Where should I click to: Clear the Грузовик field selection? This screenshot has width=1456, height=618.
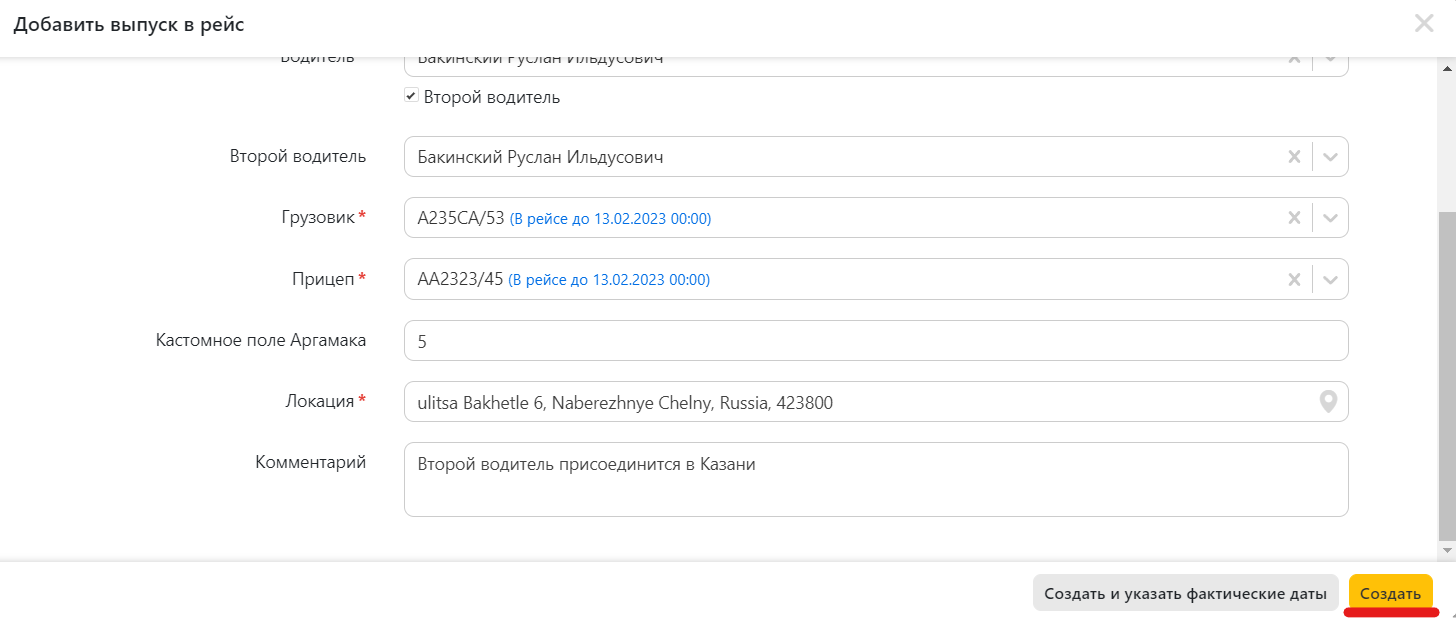1294,218
